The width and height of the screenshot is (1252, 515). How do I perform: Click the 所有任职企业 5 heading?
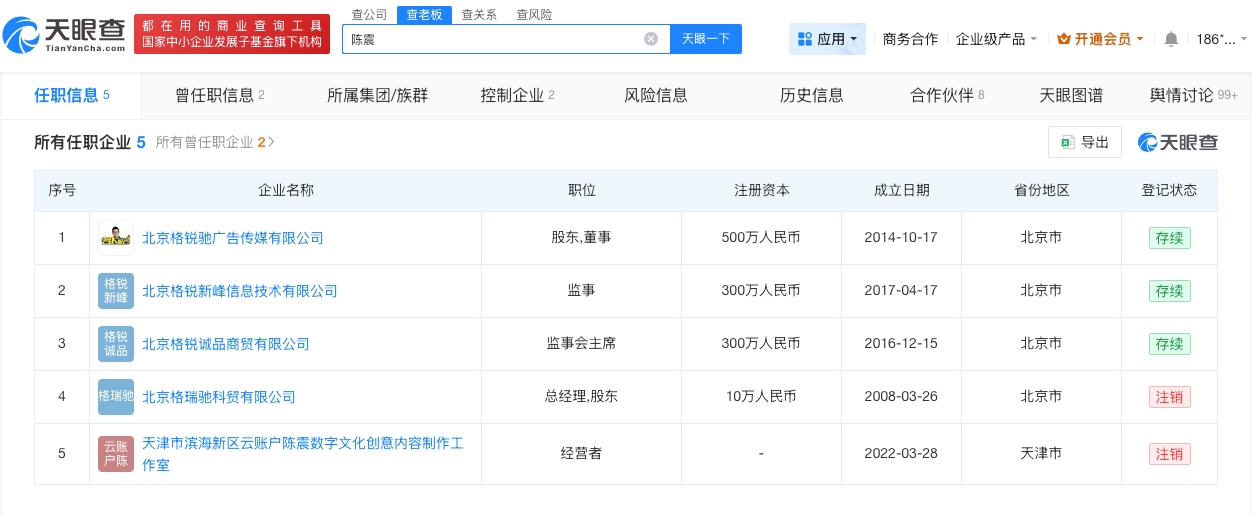90,142
